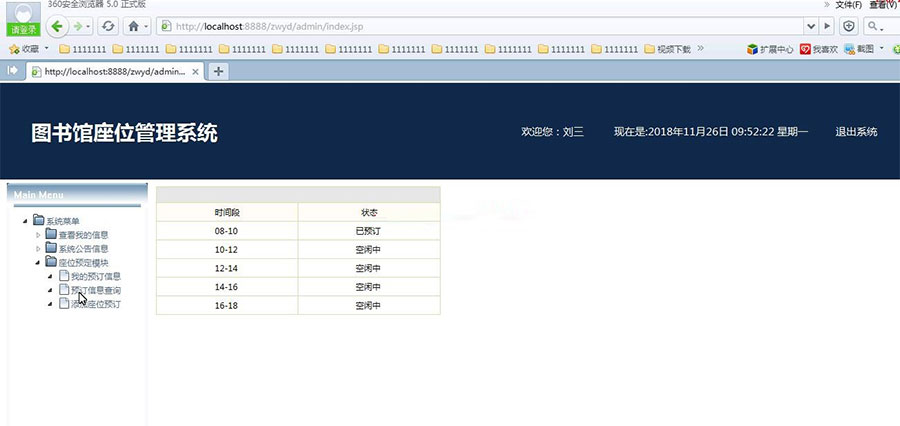Open 扩展中心 extension center

(770, 50)
